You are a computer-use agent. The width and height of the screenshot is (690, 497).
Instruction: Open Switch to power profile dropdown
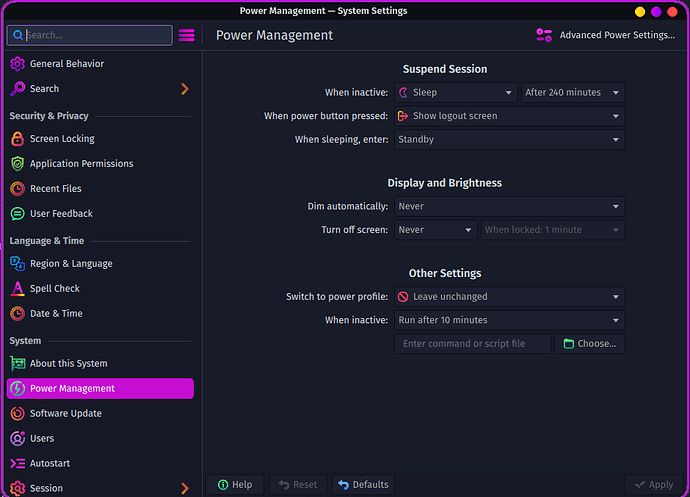pos(509,297)
